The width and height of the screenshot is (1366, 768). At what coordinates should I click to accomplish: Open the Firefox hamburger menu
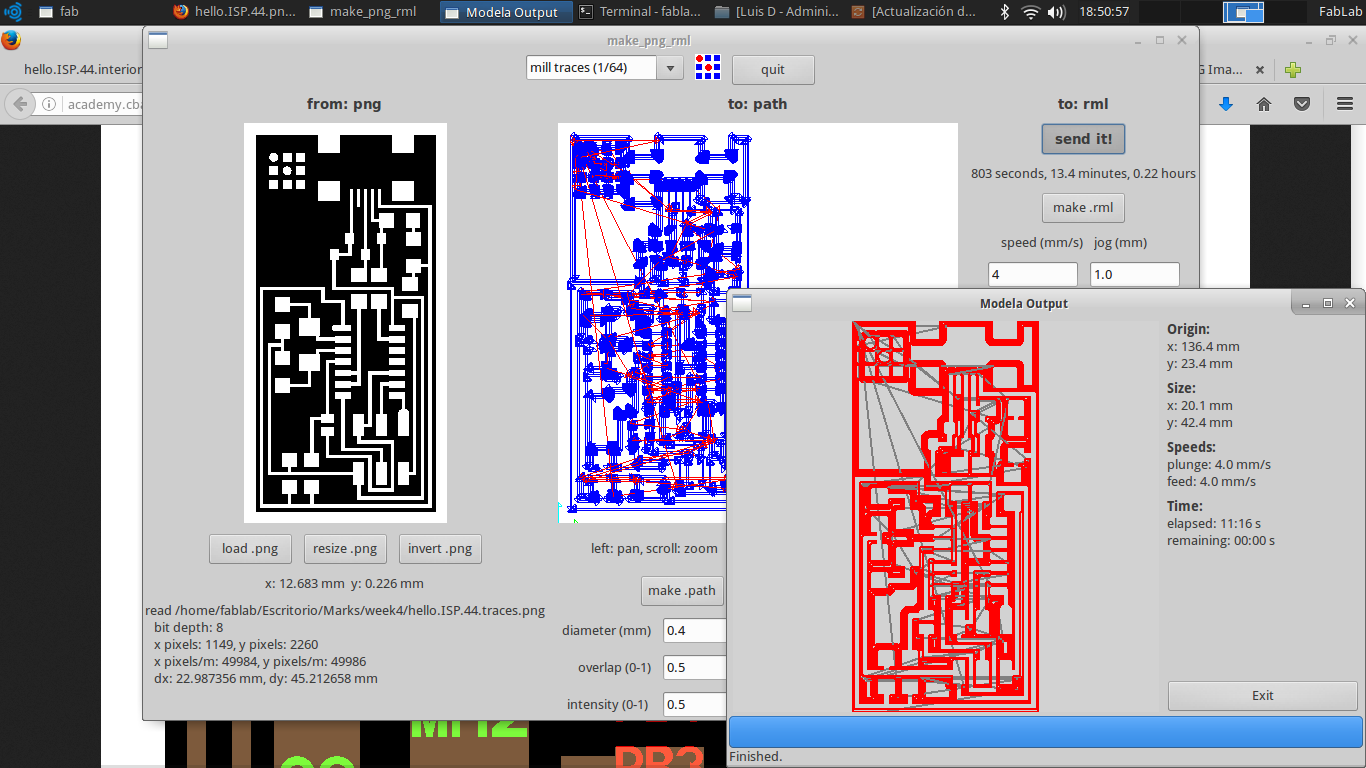click(1345, 104)
